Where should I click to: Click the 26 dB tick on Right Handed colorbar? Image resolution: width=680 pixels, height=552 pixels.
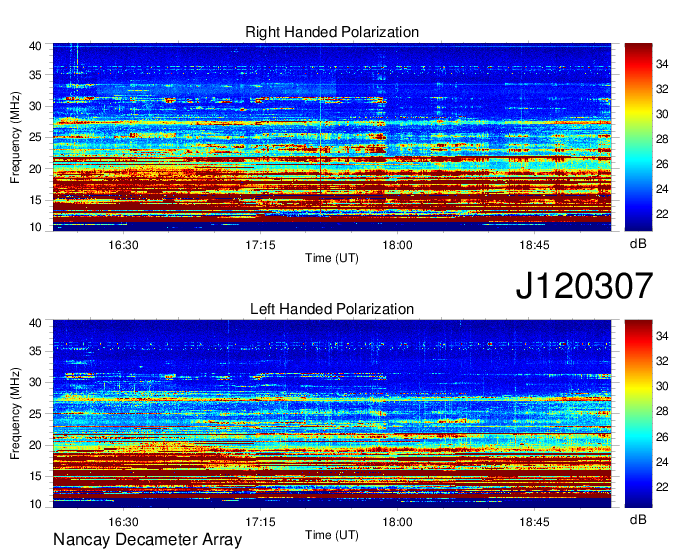[x=662, y=164]
